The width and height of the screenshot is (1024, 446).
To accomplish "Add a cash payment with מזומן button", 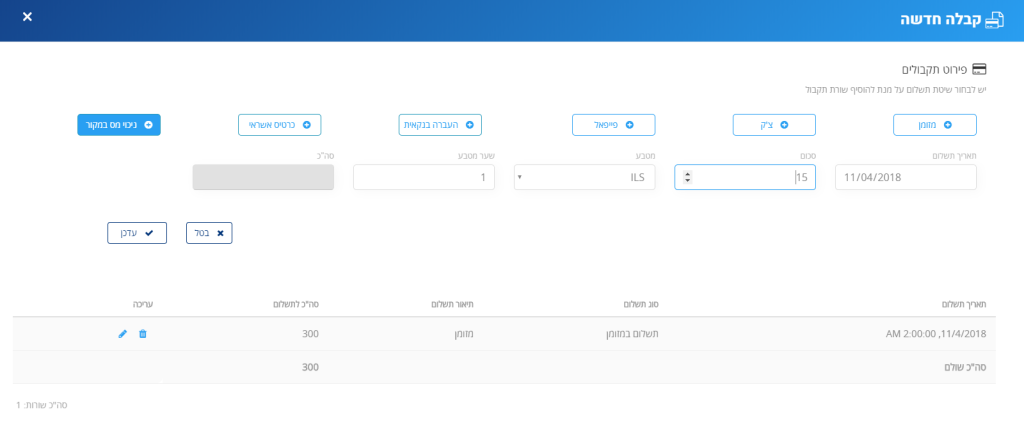I will coord(934,125).
